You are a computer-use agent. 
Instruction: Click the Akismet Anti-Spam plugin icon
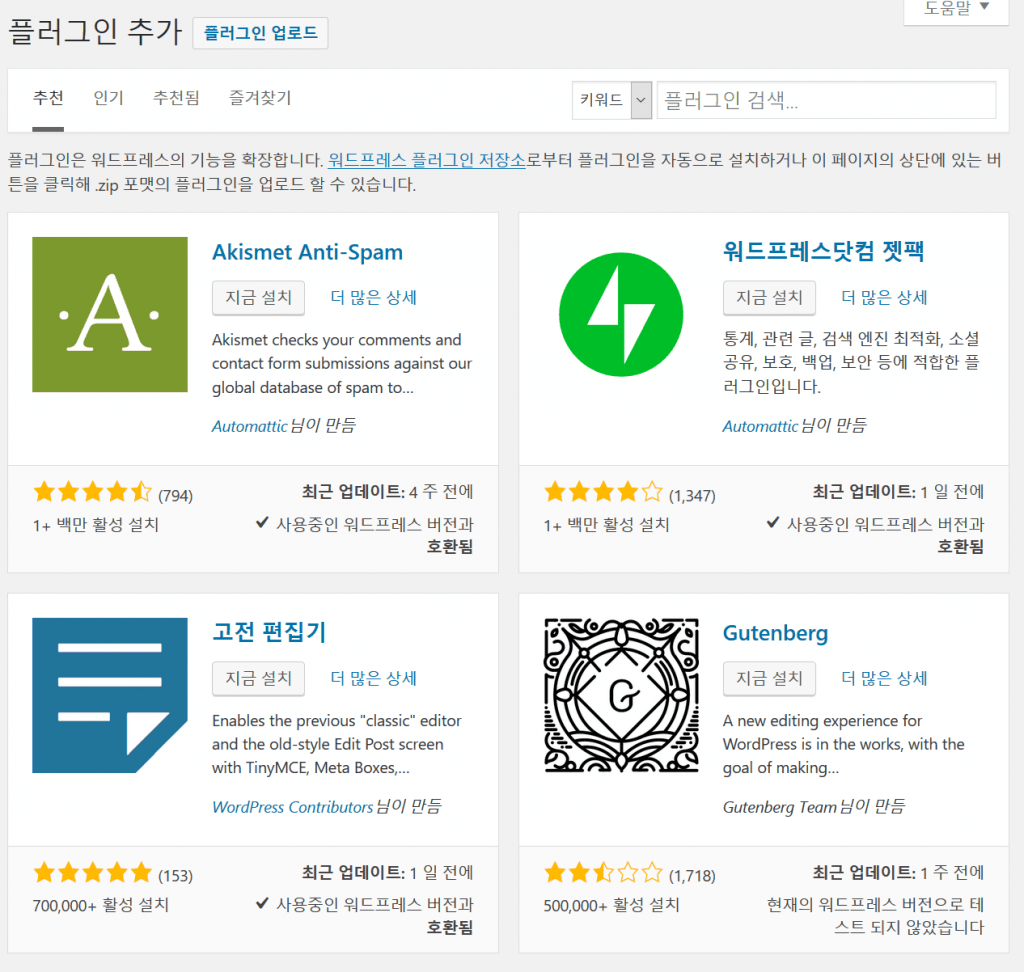pyautogui.click(x=110, y=315)
